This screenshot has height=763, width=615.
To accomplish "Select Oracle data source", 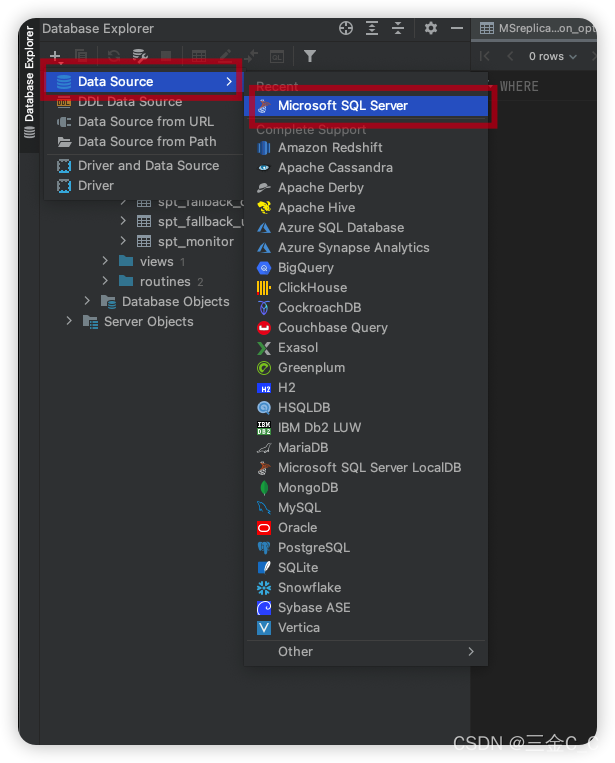I will 366,527.
